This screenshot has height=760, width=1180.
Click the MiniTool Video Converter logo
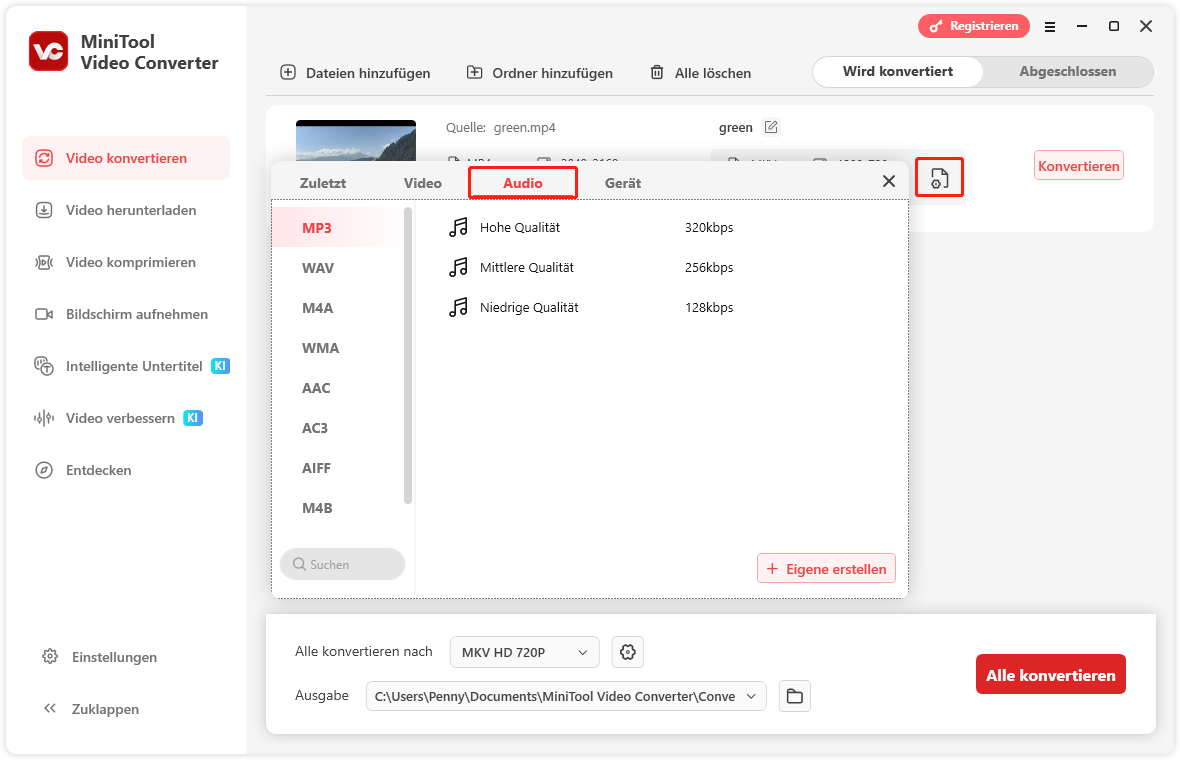[x=48, y=51]
